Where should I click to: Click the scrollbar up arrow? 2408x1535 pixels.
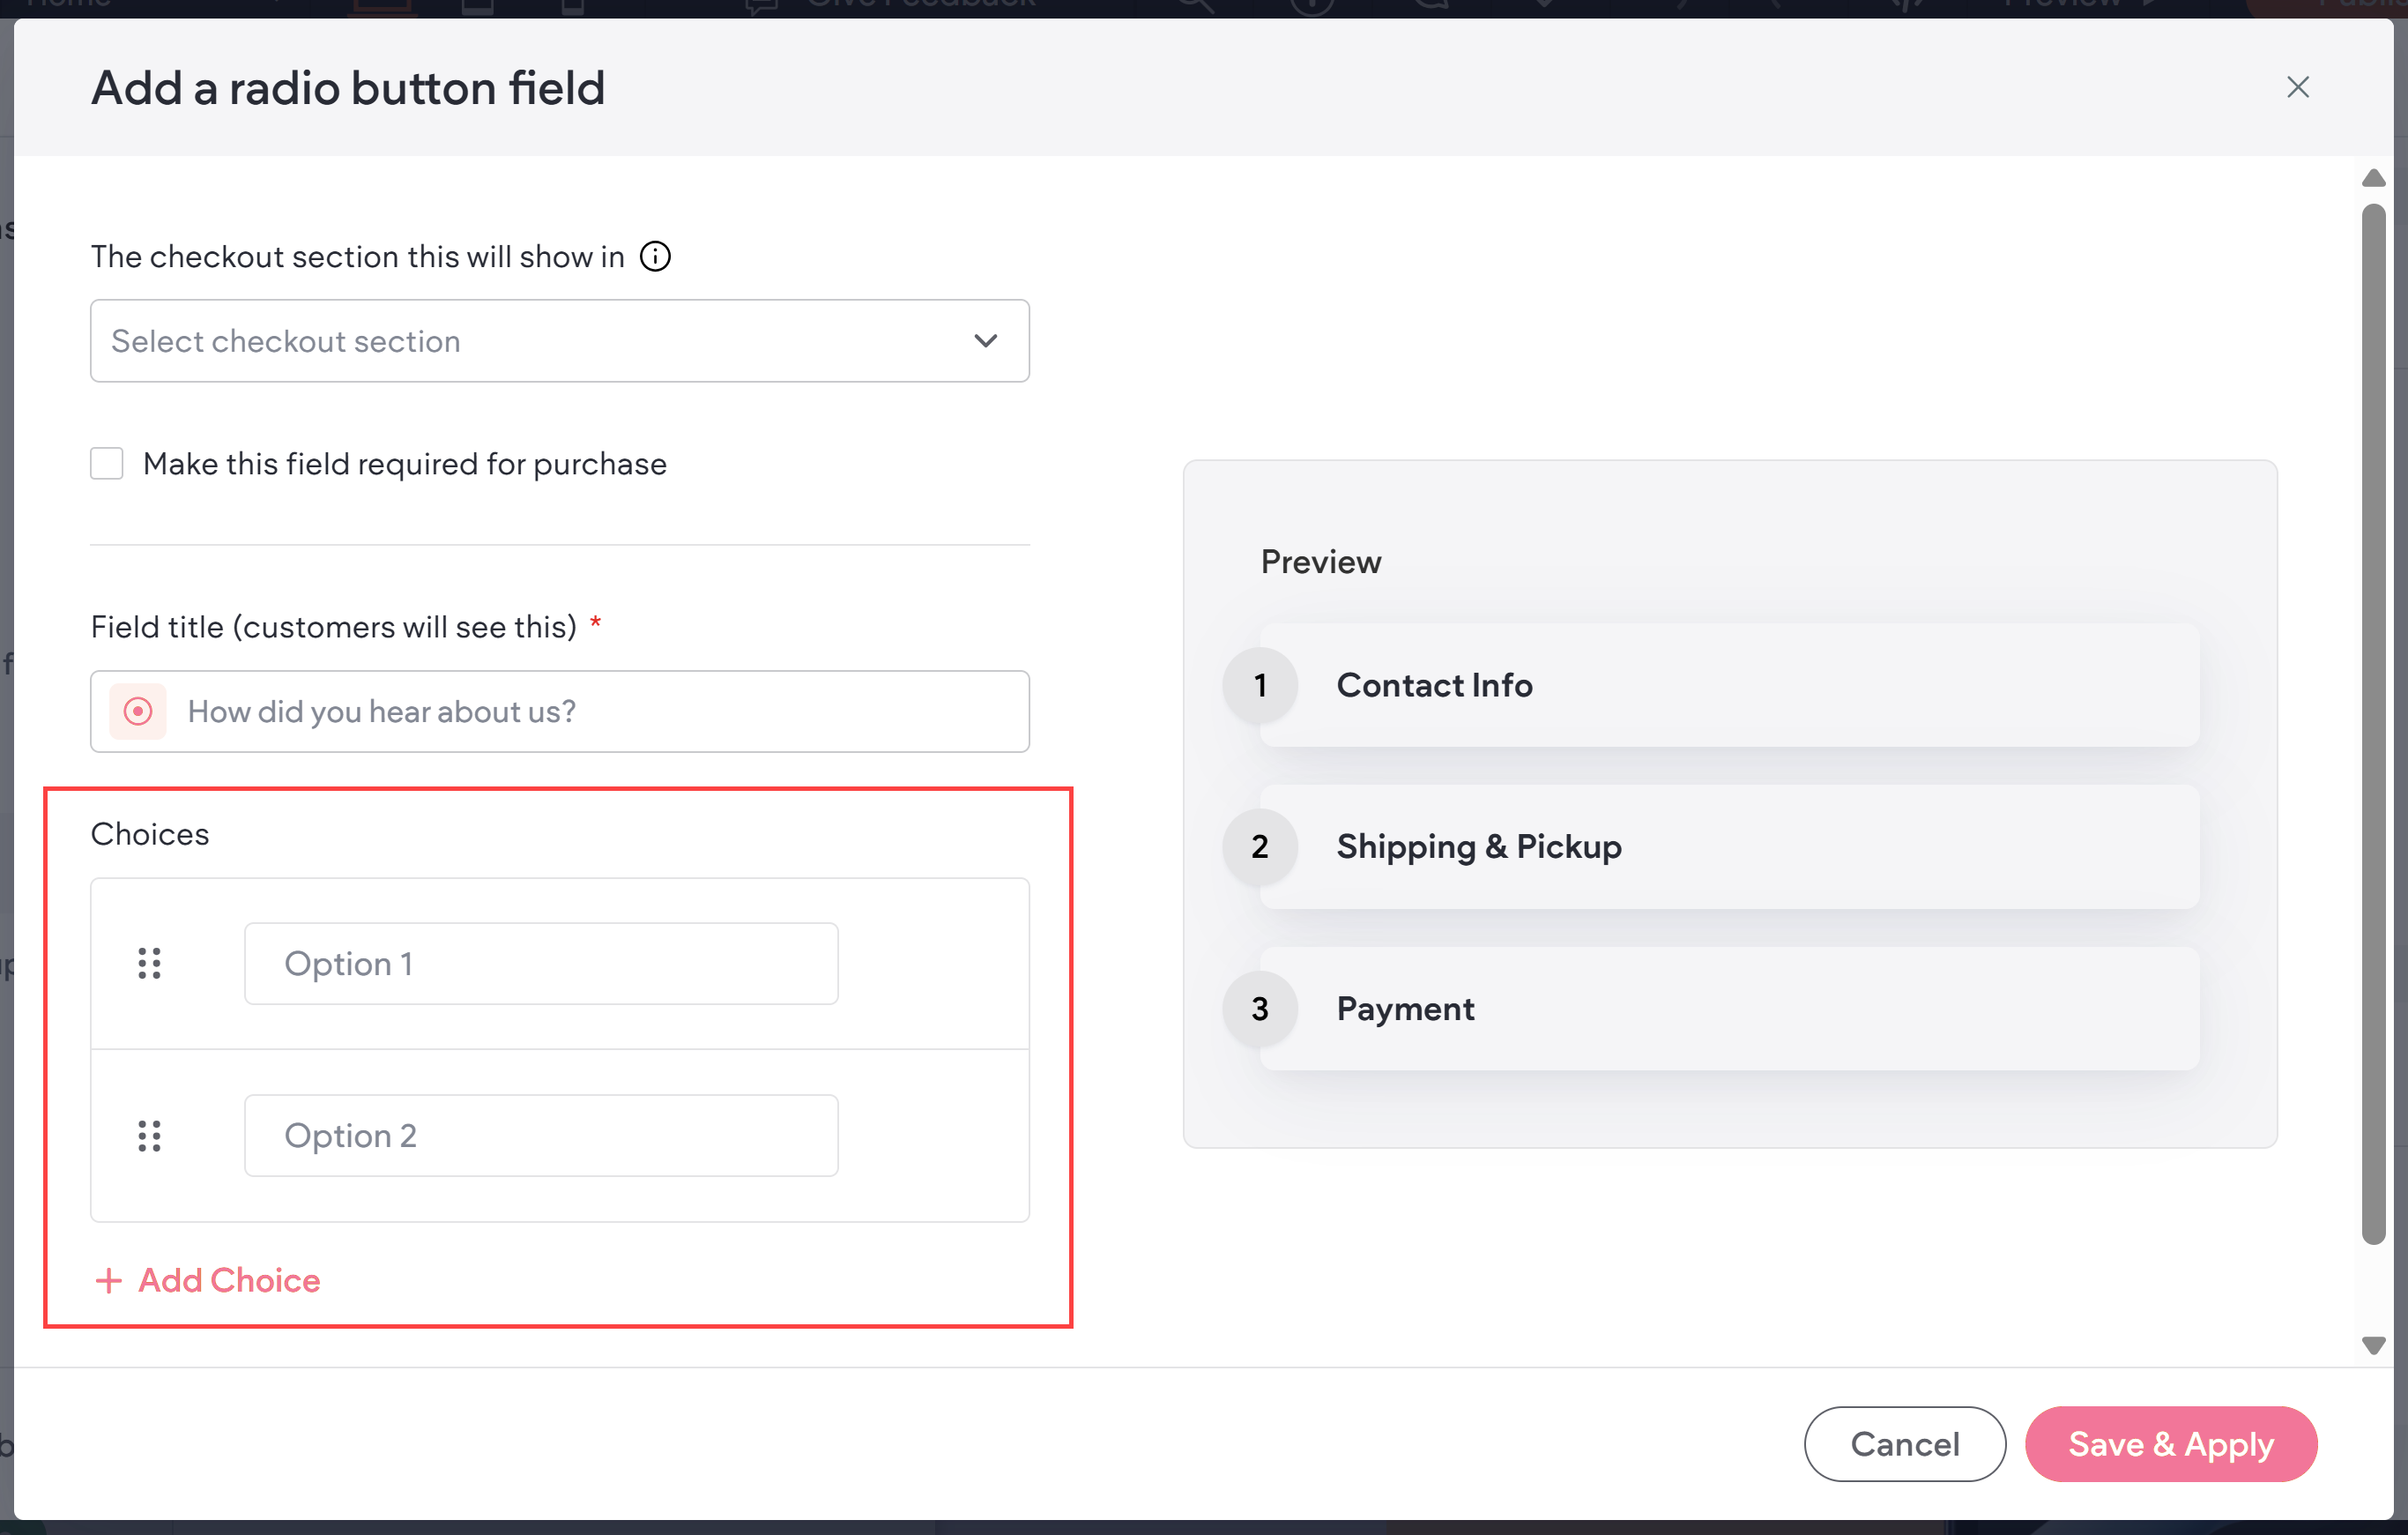point(2373,179)
